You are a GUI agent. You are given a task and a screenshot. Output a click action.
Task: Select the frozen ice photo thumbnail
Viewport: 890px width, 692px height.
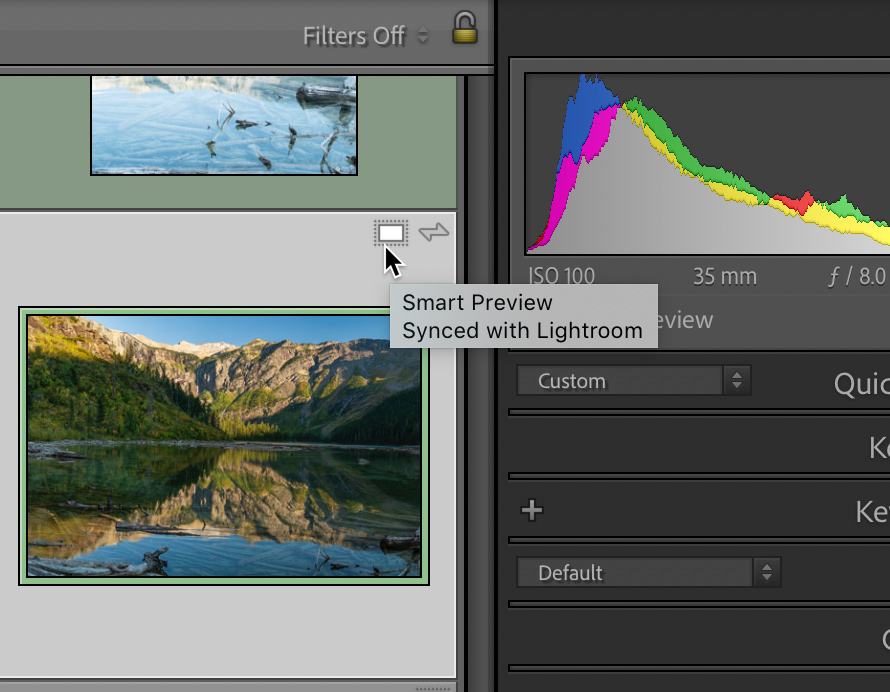[224, 124]
